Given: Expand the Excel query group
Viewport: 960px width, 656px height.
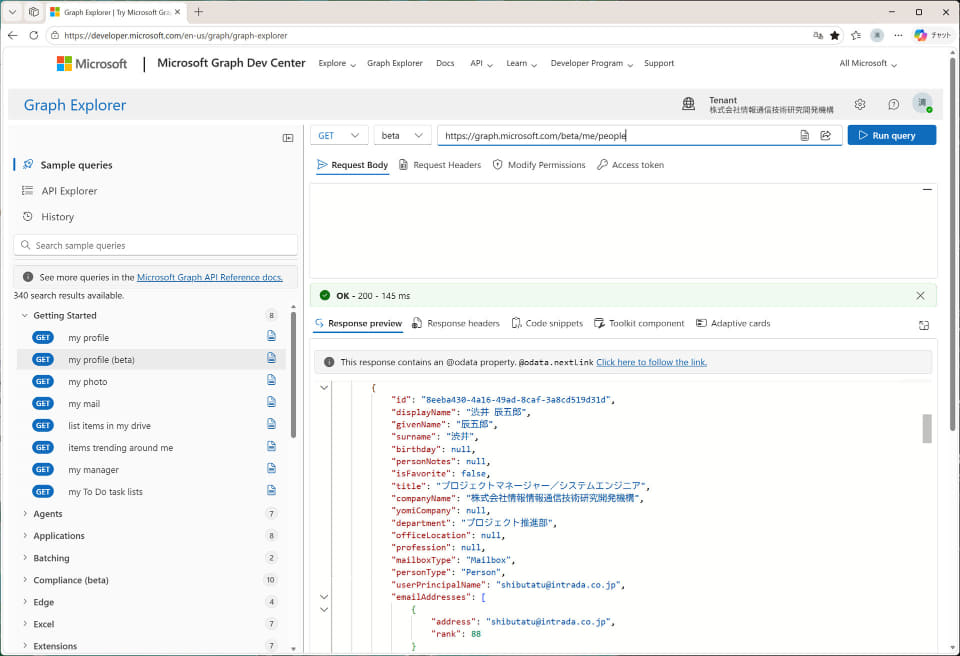Looking at the screenshot, I should tap(24, 624).
